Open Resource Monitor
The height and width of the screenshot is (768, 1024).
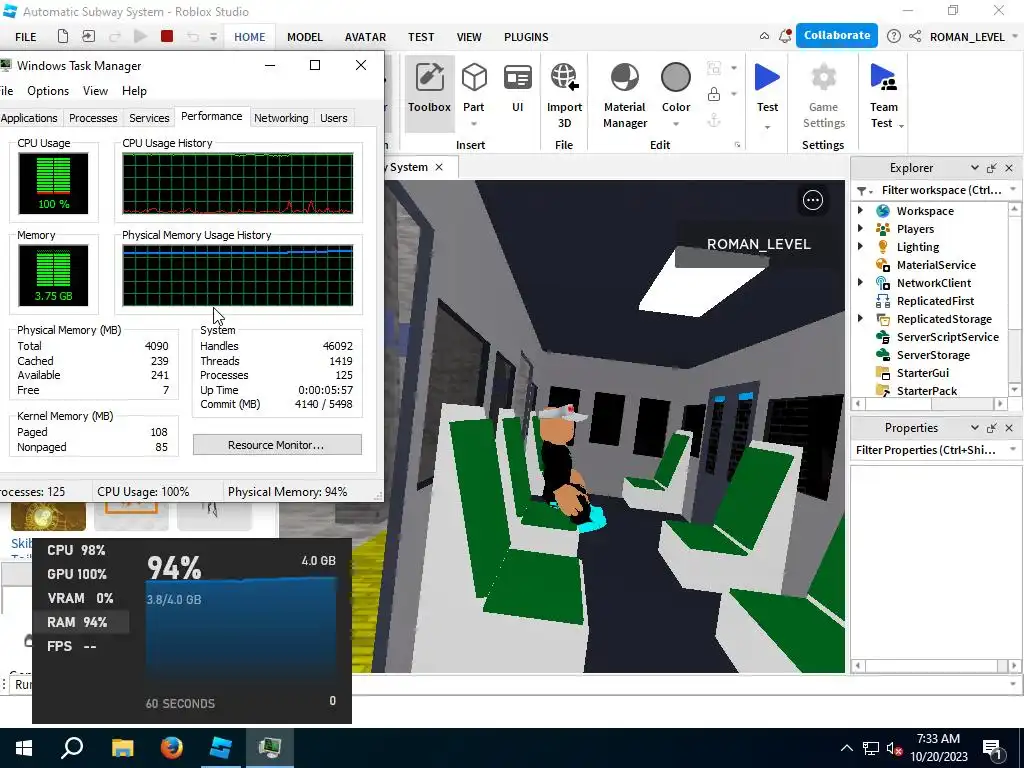pos(277,445)
